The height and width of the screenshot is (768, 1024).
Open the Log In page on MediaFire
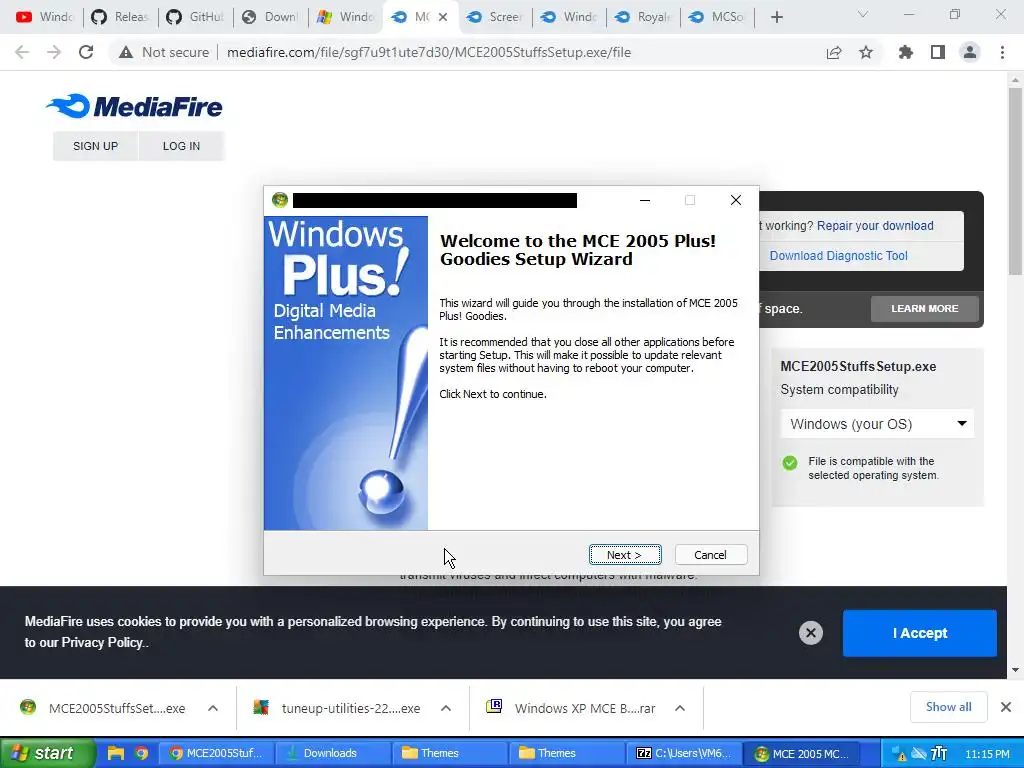[x=181, y=146]
